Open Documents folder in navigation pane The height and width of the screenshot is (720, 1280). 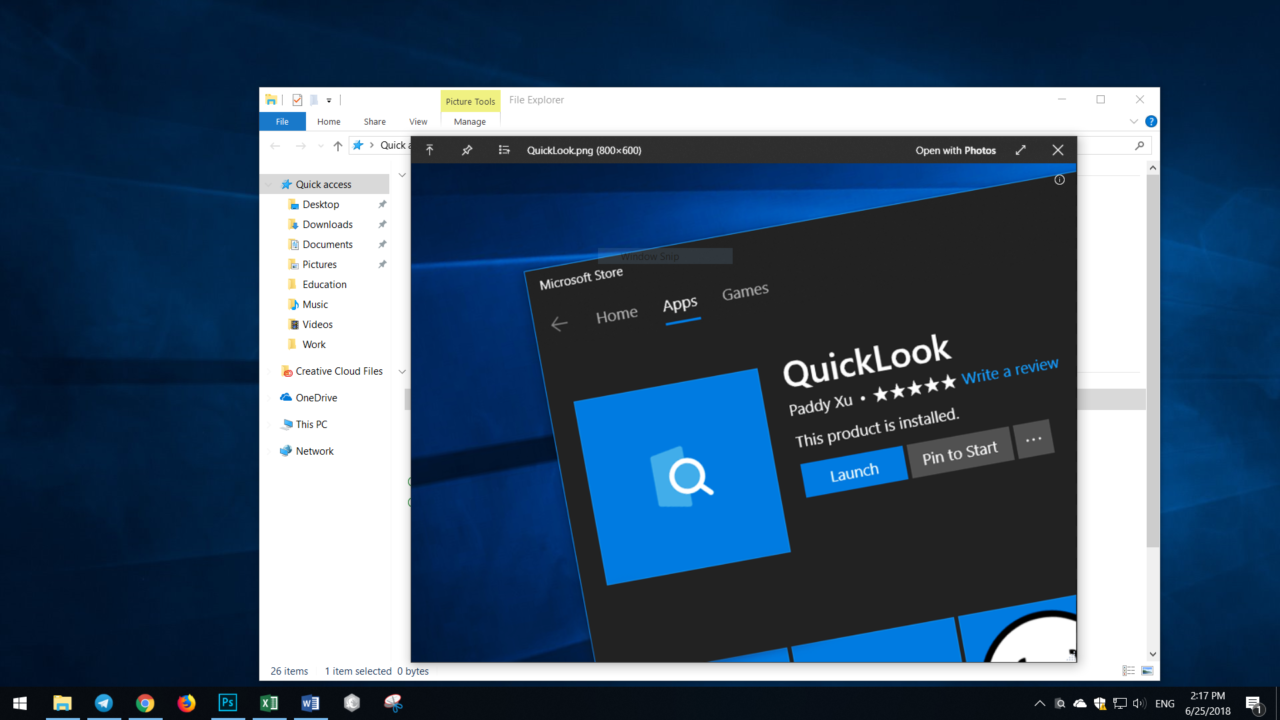tap(328, 244)
